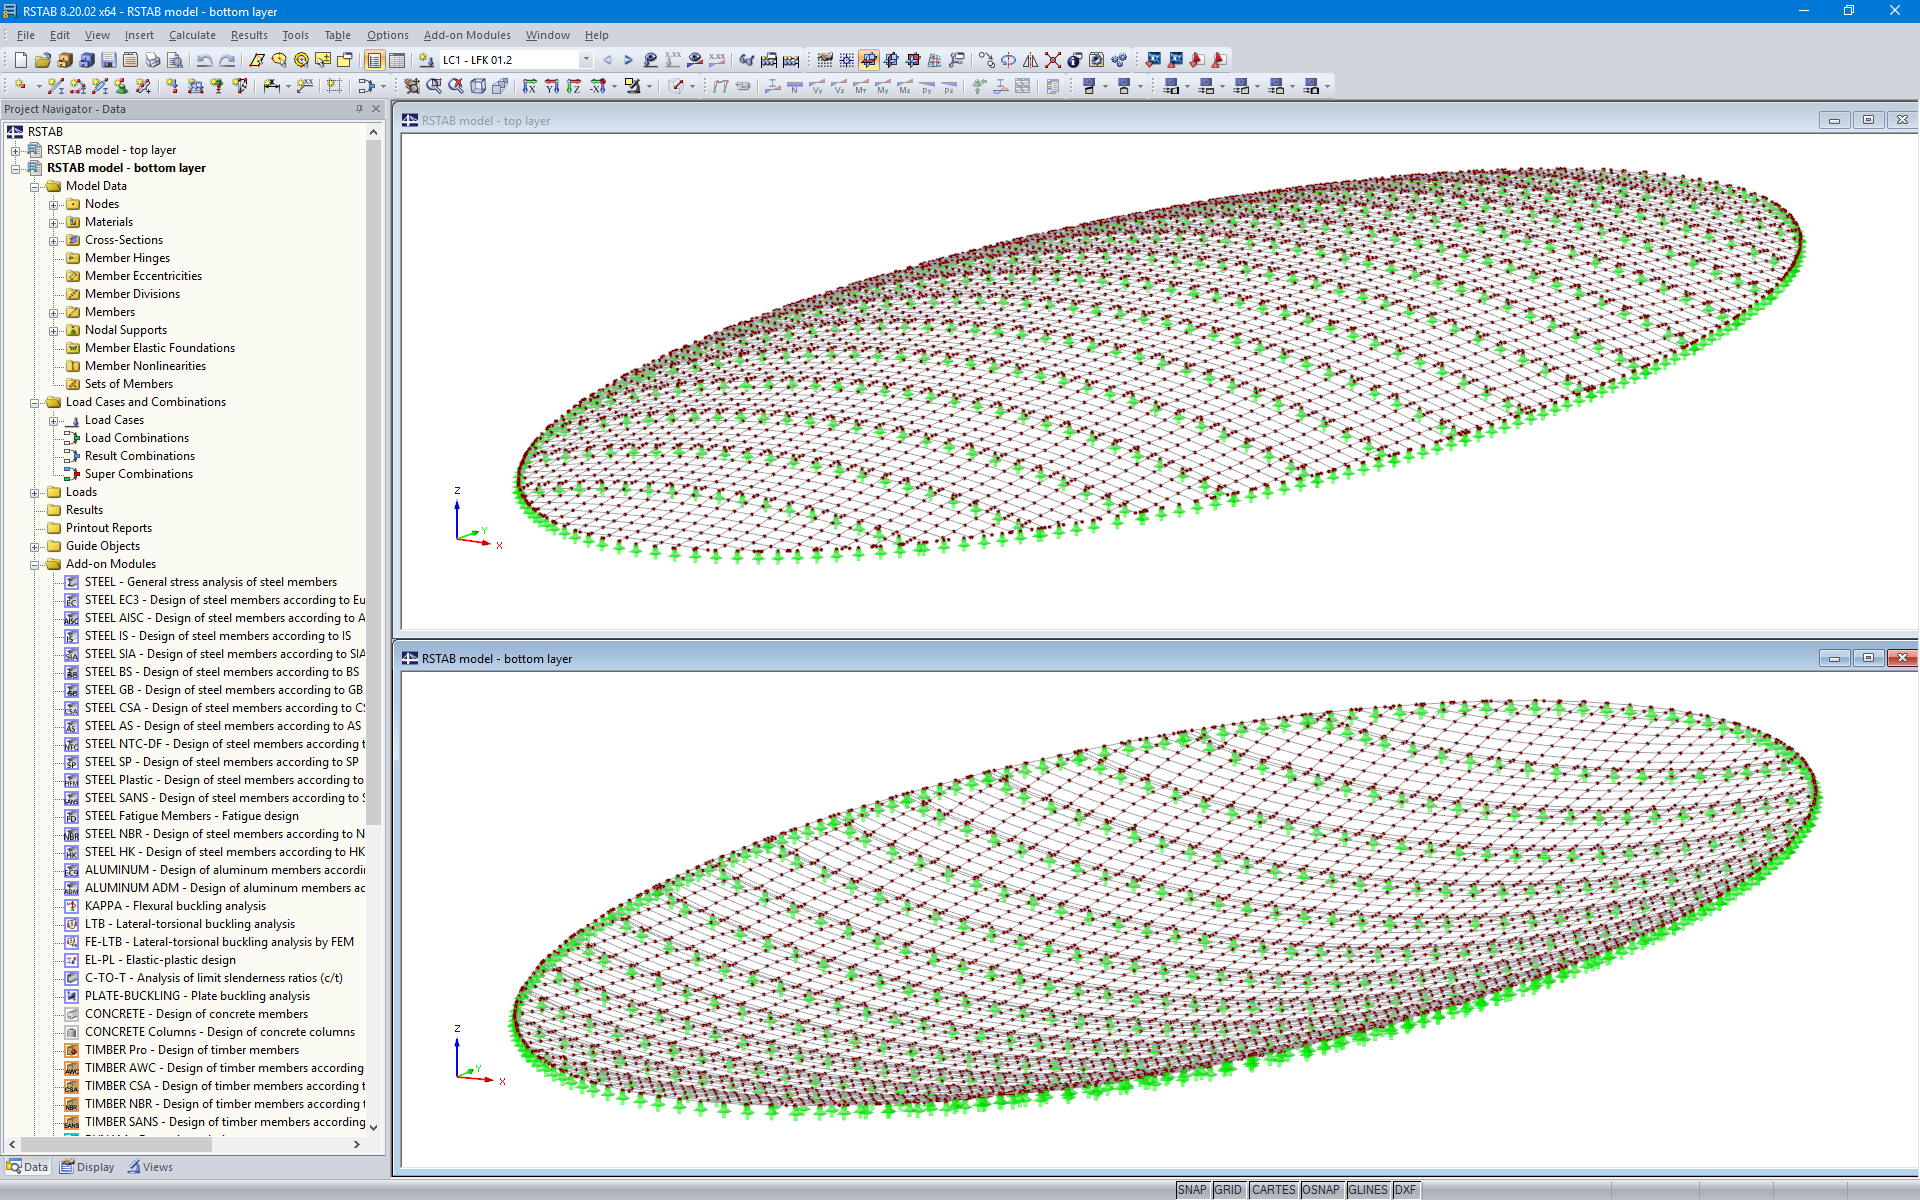Go to next load case with right arrow
Screen dimensions: 1920x1200
click(x=628, y=60)
